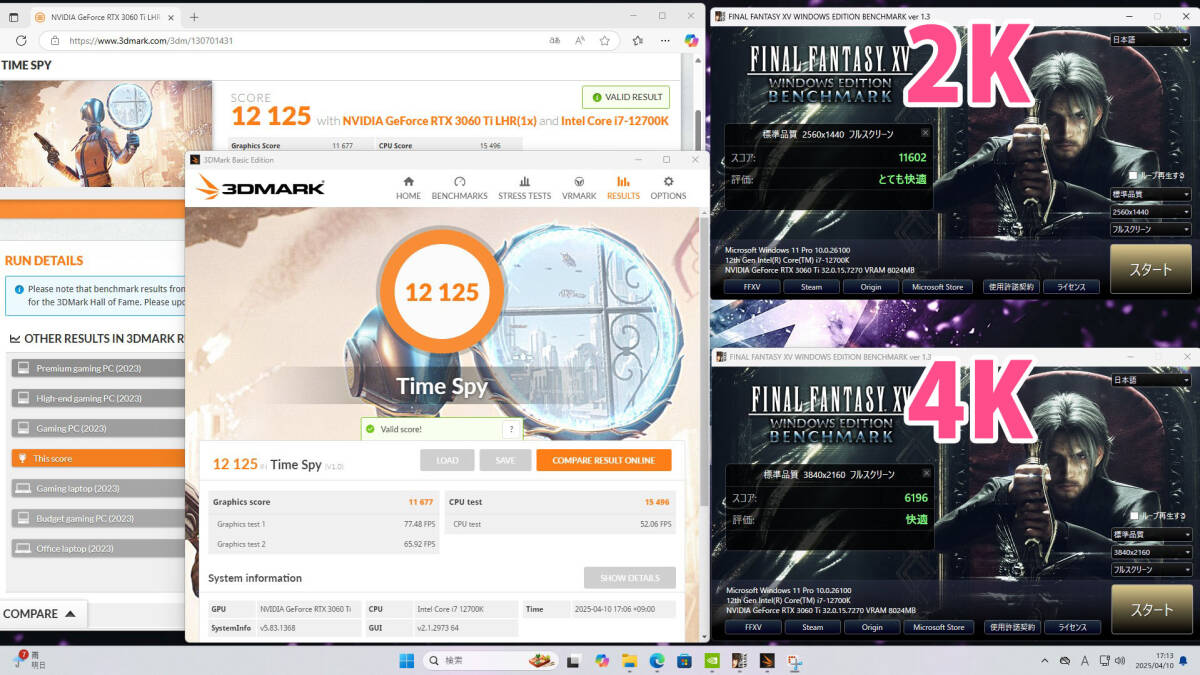
Task: Open HOME in 3DMark navigation
Action: (408, 188)
